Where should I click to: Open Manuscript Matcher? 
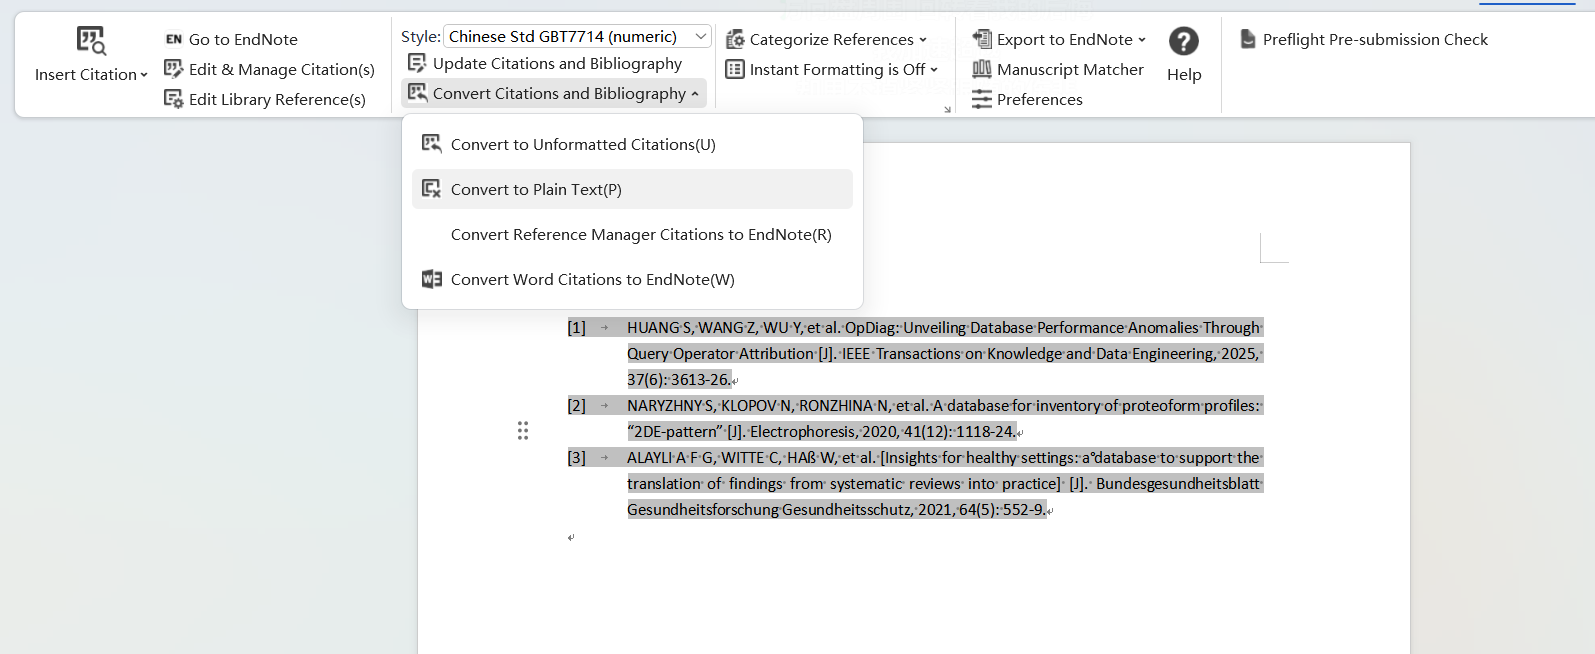pyautogui.click(x=1070, y=70)
